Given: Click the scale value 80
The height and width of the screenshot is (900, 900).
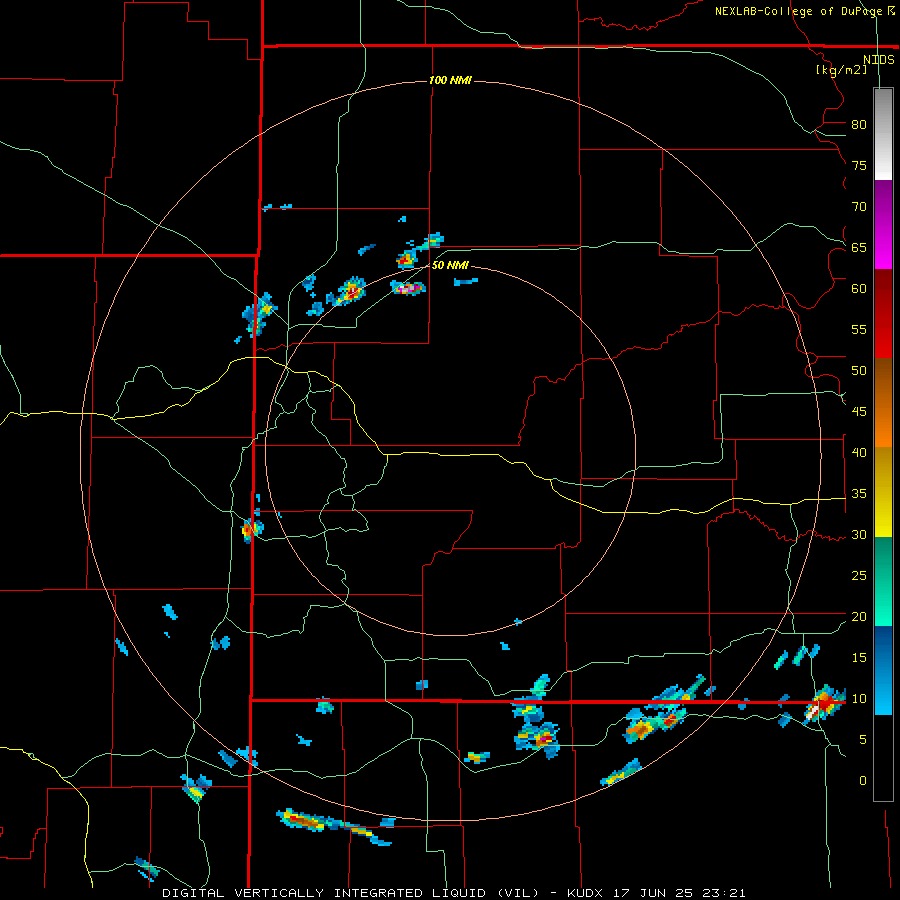Looking at the screenshot, I should (859, 125).
